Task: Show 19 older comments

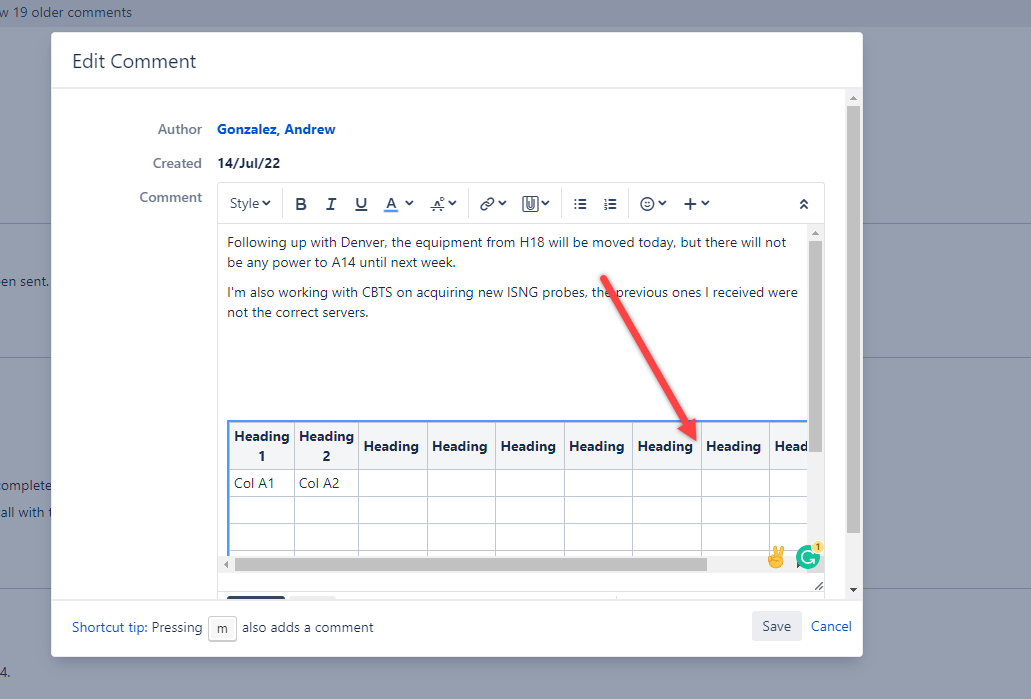Action: pyautogui.click(x=66, y=12)
